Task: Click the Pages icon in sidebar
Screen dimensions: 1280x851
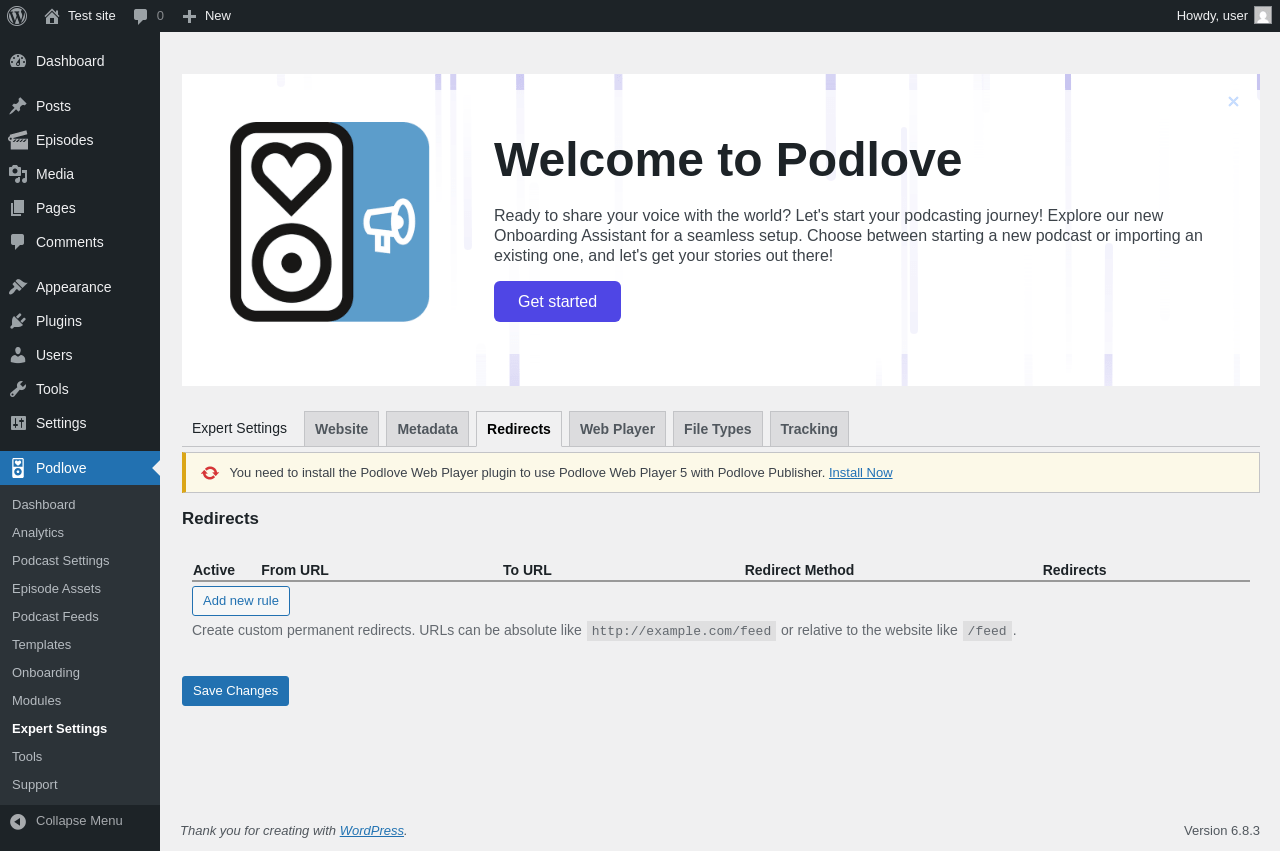Action: pos(18,208)
